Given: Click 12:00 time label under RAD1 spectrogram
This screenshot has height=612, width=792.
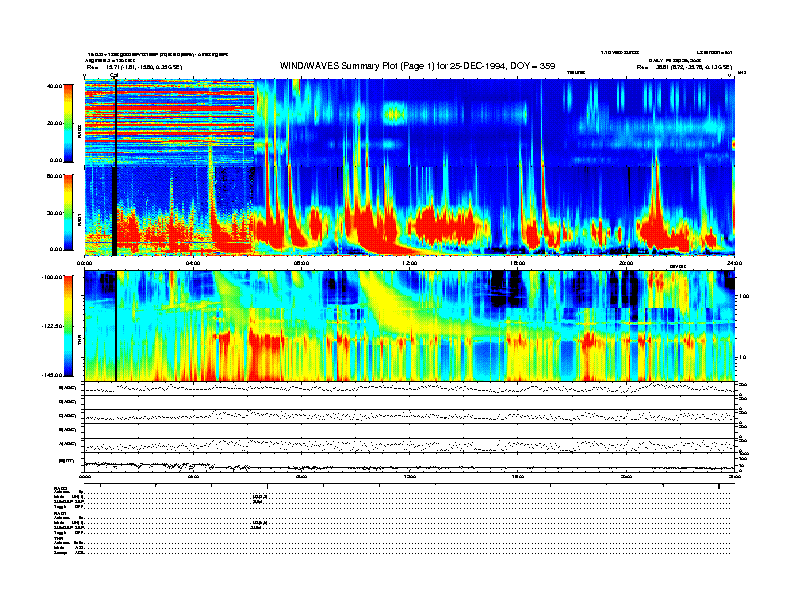Looking at the screenshot, I should pyautogui.click(x=410, y=263).
